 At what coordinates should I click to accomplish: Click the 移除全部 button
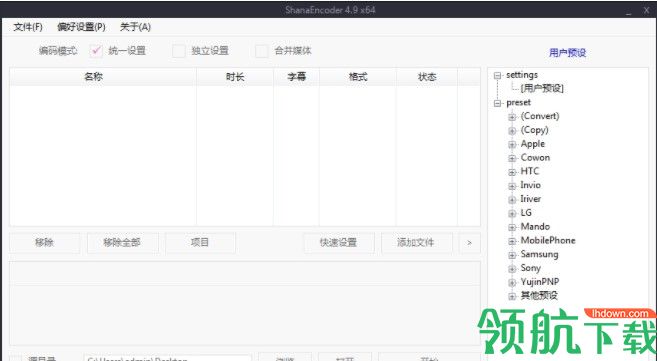coord(122,242)
